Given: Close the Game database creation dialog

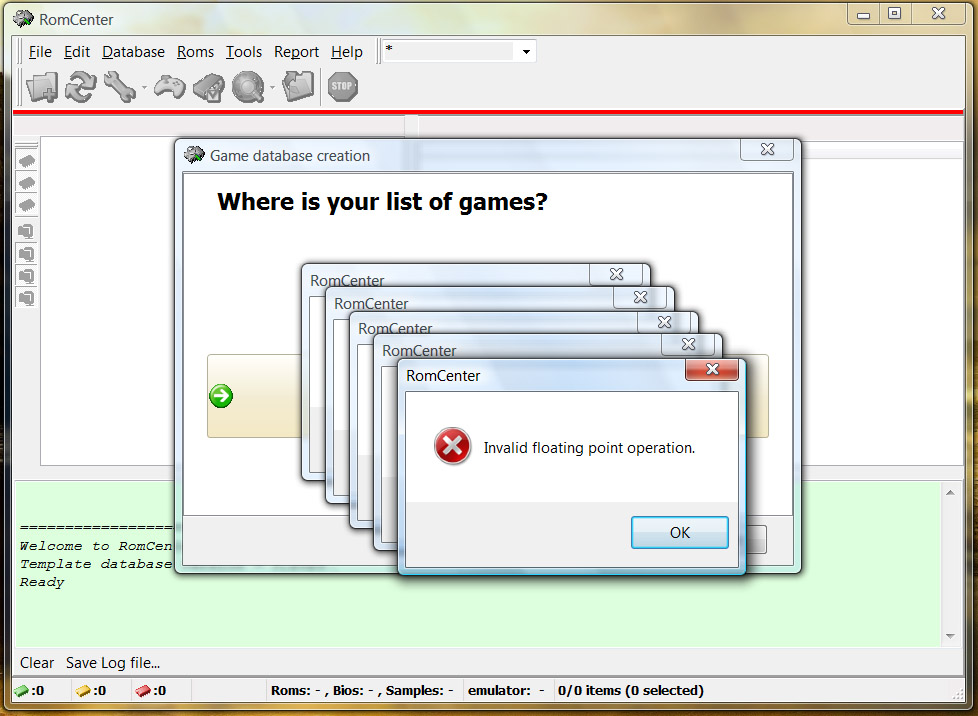Looking at the screenshot, I should tap(767, 149).
